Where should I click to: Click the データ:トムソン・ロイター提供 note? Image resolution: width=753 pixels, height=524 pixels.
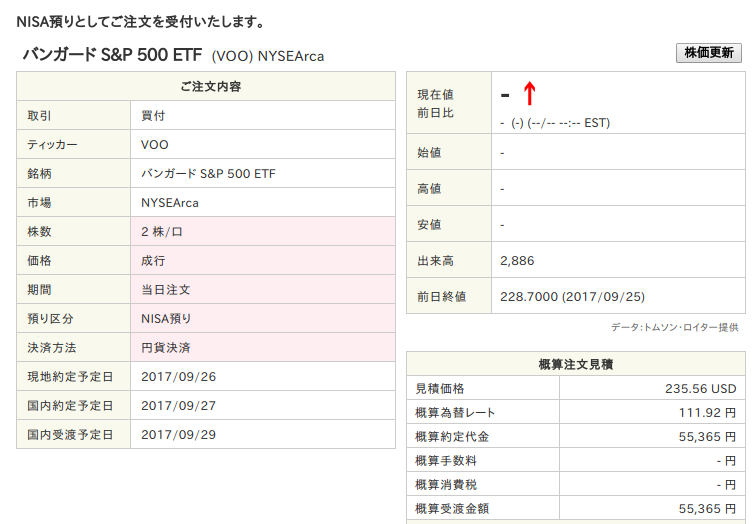tap(674, 328)
